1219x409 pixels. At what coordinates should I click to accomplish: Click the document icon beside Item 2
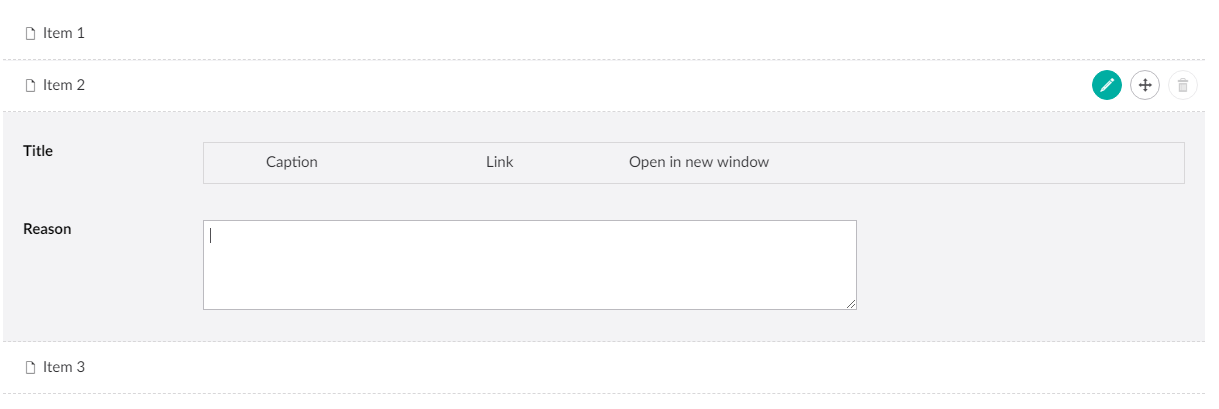30,86
